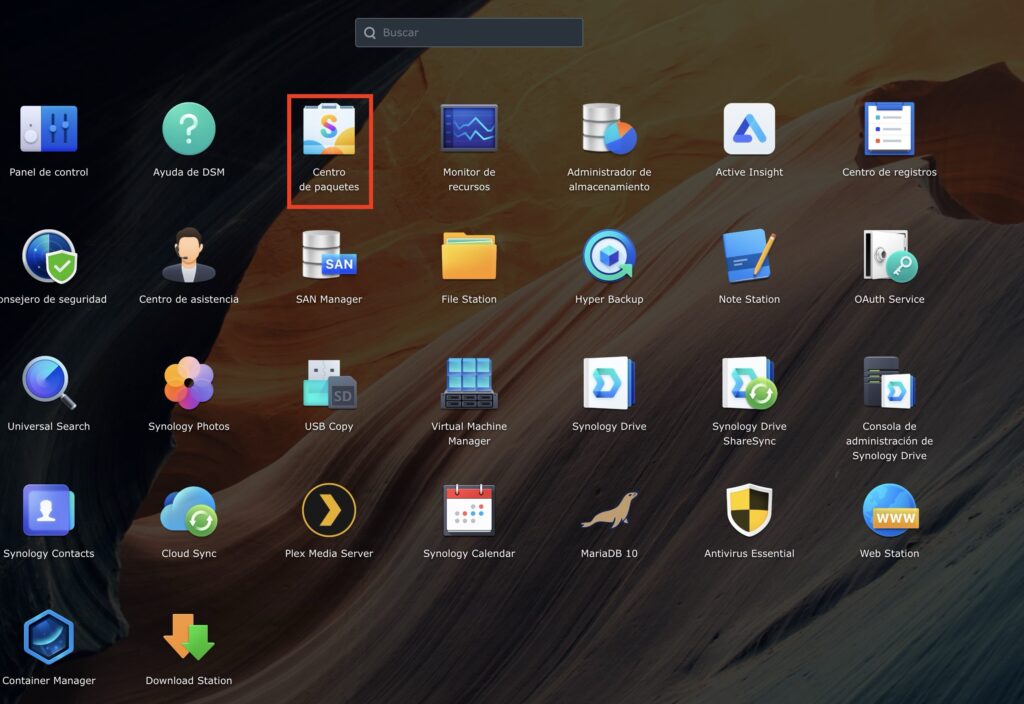This screenshot has height=704, width=1024.
Task: Open Synology Photos
Action: pos(189,383)
